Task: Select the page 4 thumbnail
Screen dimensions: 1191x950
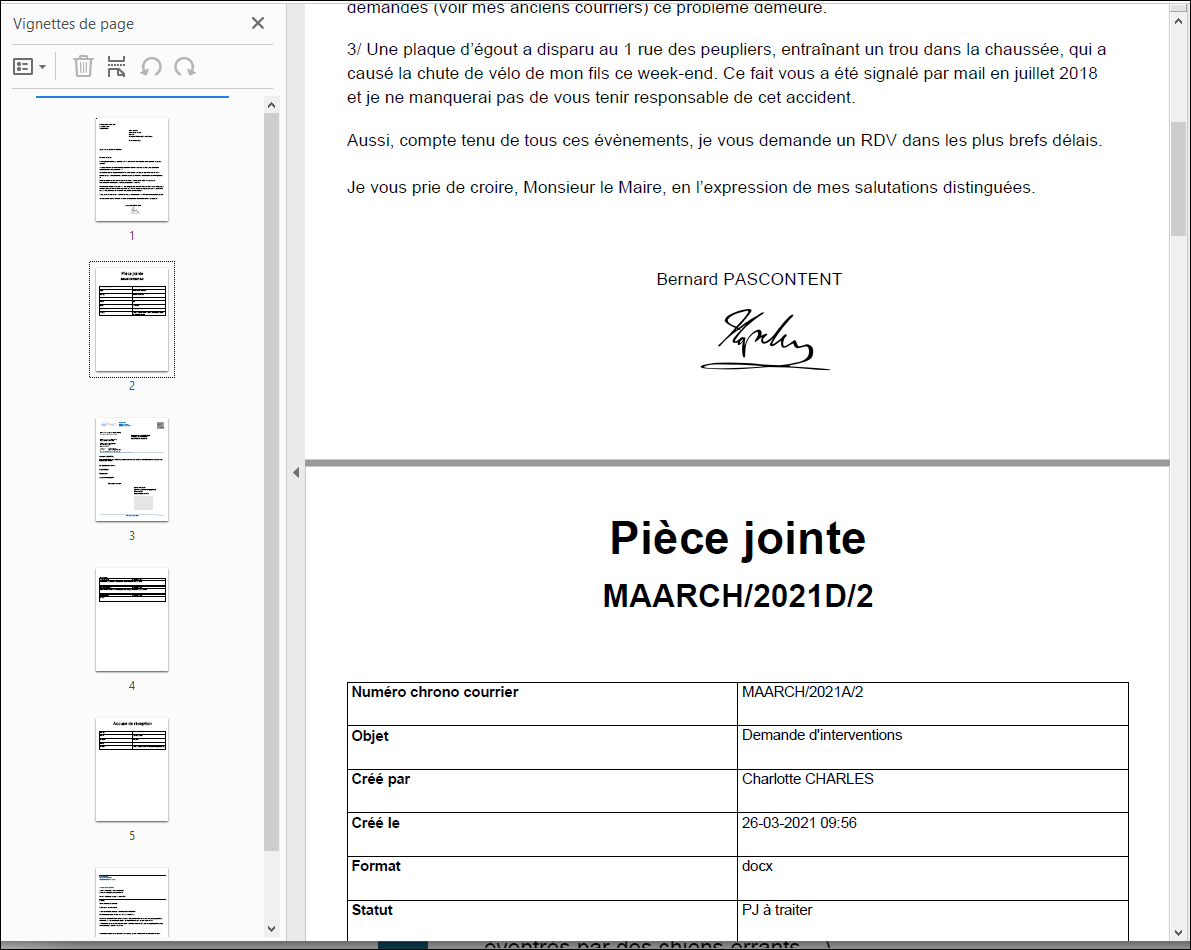Action: click(x=131, y=620)
